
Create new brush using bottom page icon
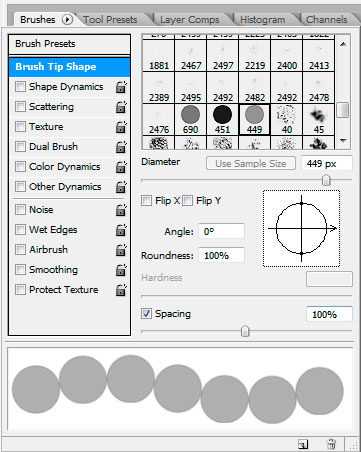click(303, 444)
